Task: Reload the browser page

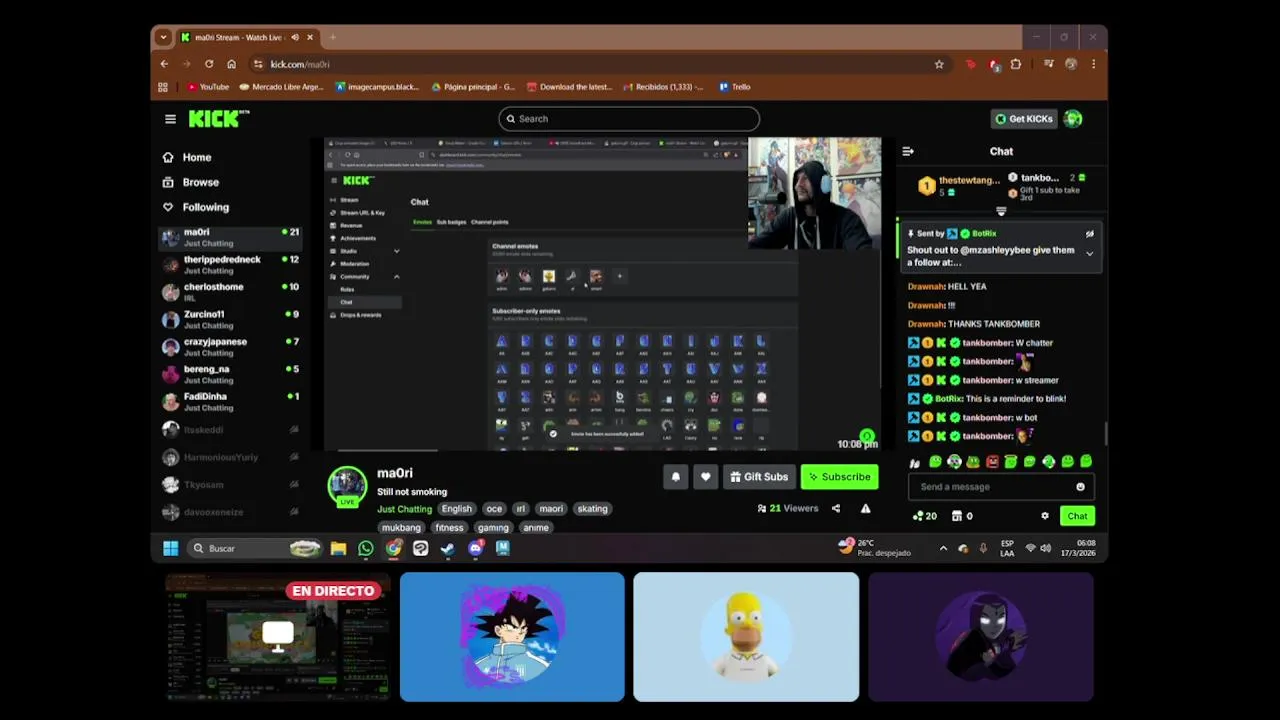Action: pyautogui.click(x=209, y=64)
